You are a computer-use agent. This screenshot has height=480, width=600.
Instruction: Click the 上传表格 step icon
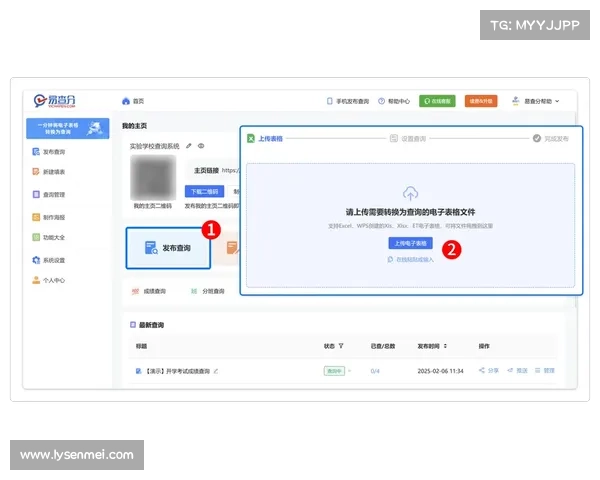(251, 139)
